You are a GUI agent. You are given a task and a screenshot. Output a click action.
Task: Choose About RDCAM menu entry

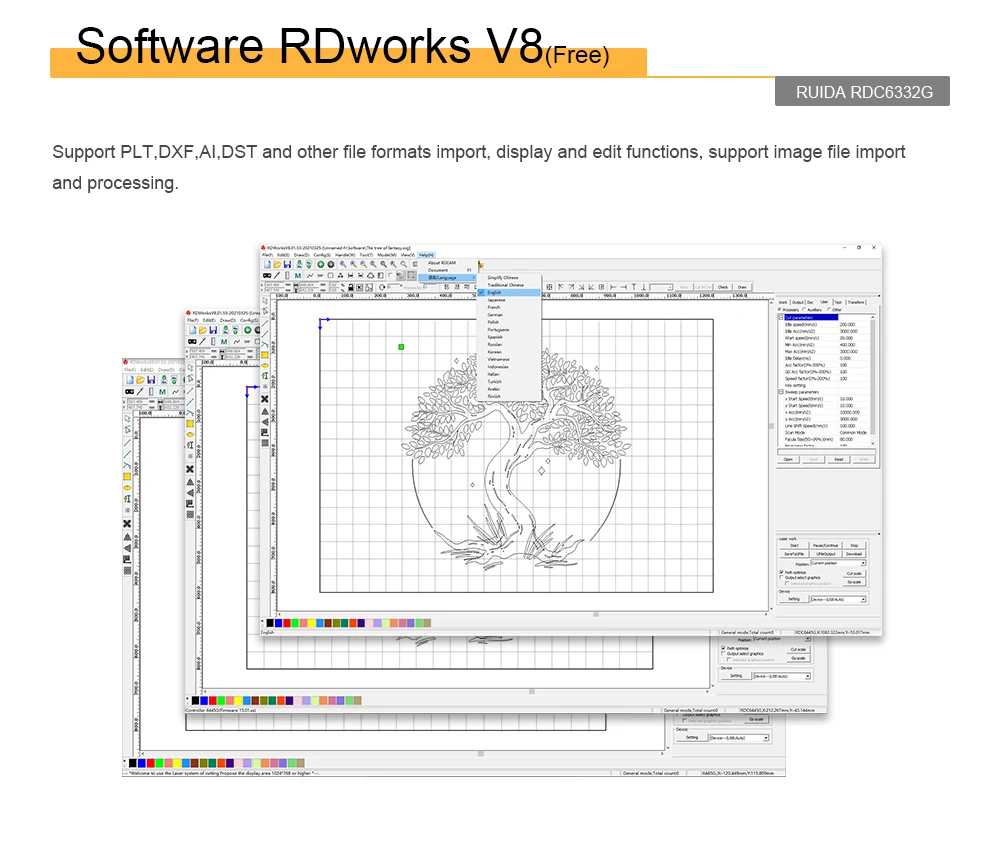[x=442, y=263]
